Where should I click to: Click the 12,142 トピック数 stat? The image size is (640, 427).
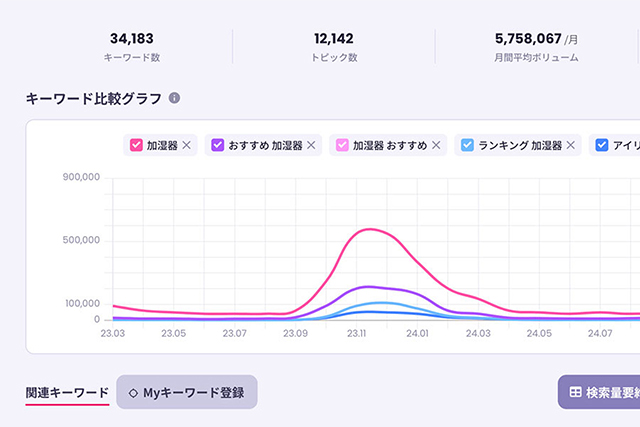click(335, 46)
